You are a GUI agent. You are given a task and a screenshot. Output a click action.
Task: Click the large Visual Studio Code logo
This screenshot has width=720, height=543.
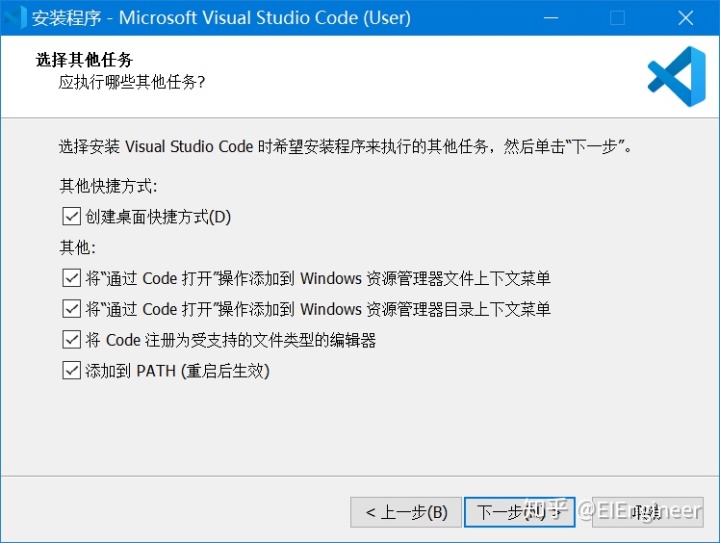tap(676, 76)
